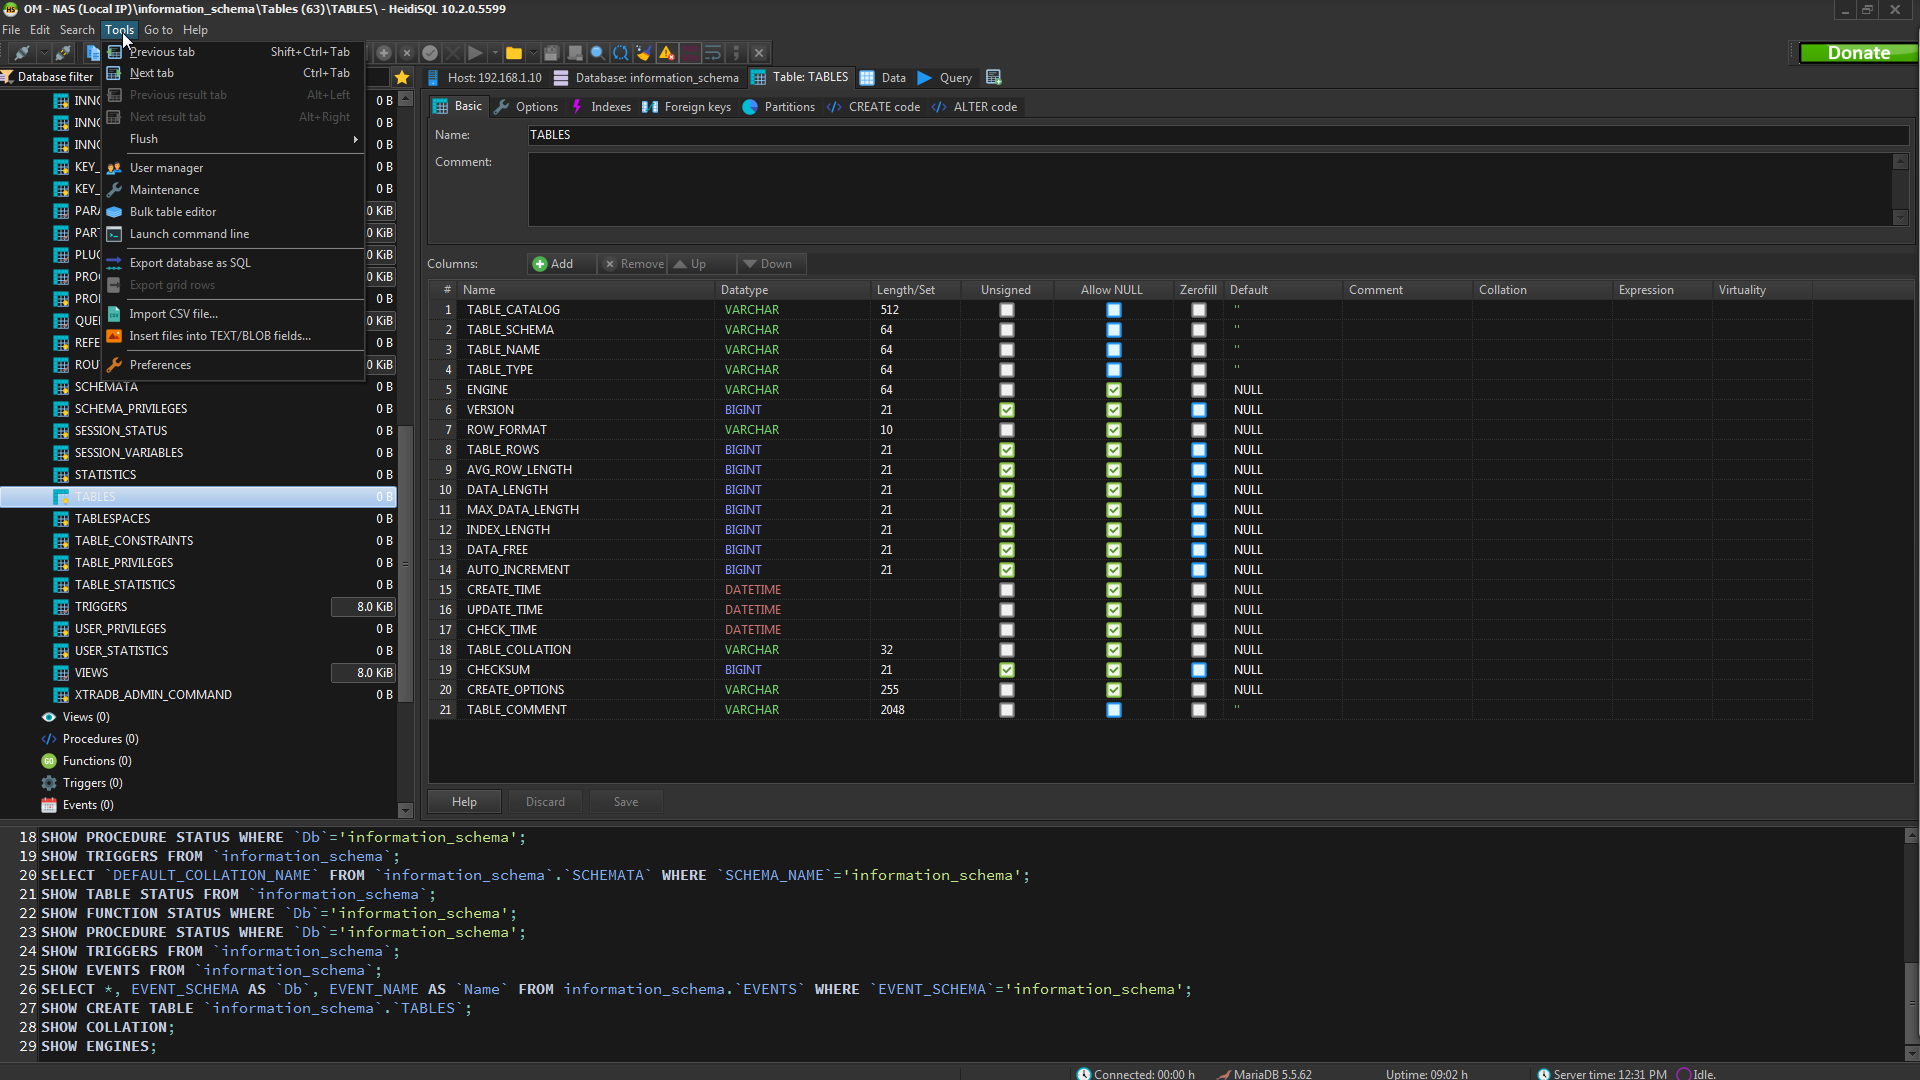Viewport: 1920px width, 1080px height.
Task: Click the new query tab icon
Action: click(x=993, y=78)
